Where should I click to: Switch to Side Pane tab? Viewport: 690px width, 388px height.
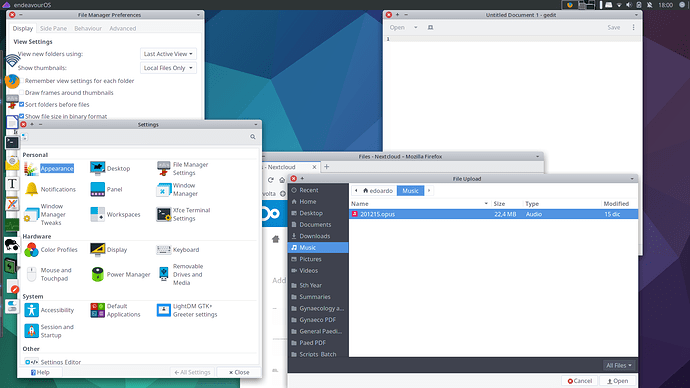pos(53,28)
